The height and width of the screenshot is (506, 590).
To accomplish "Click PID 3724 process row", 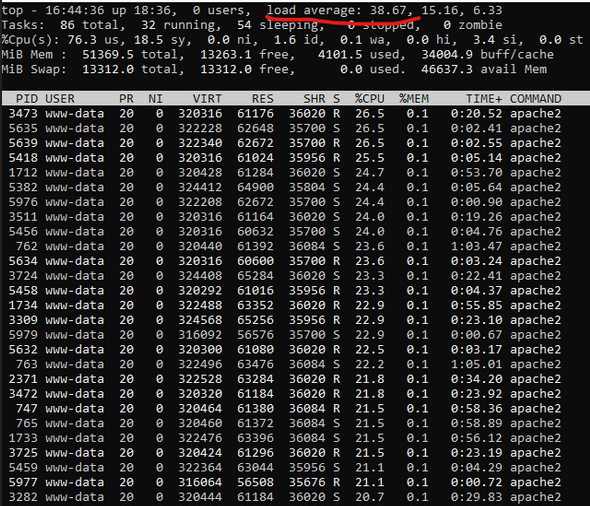I will coord(285,276).
